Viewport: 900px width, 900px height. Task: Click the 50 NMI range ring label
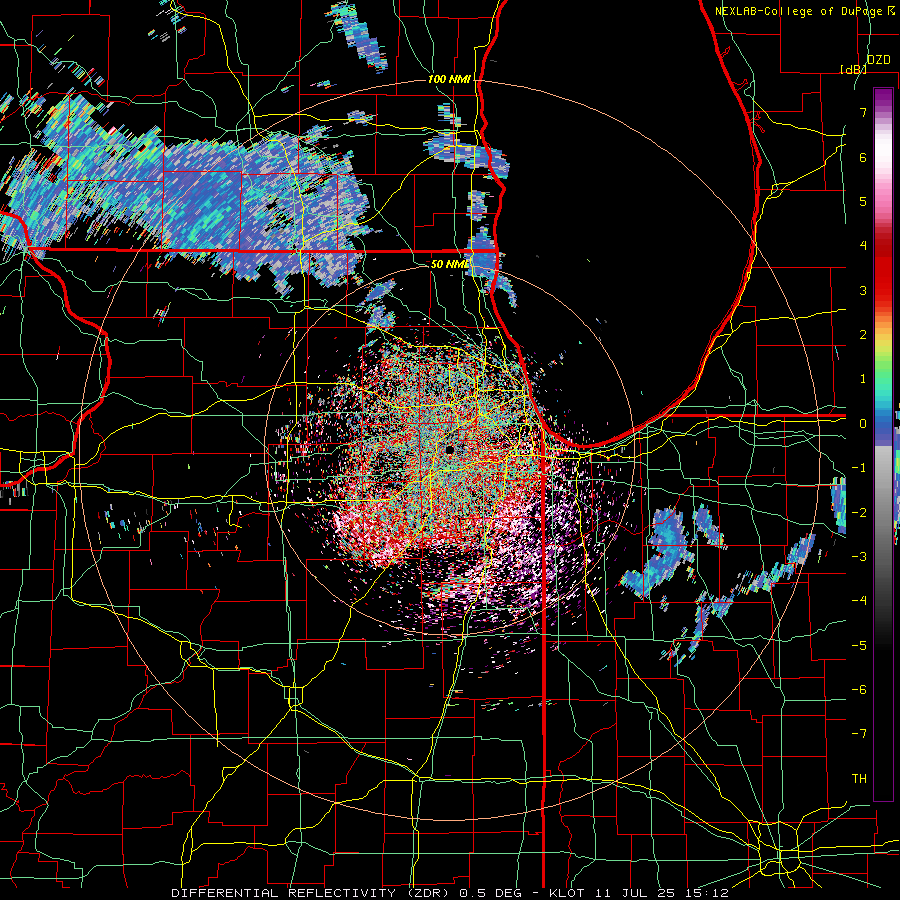pyautogui.click(x=449, y=264)
